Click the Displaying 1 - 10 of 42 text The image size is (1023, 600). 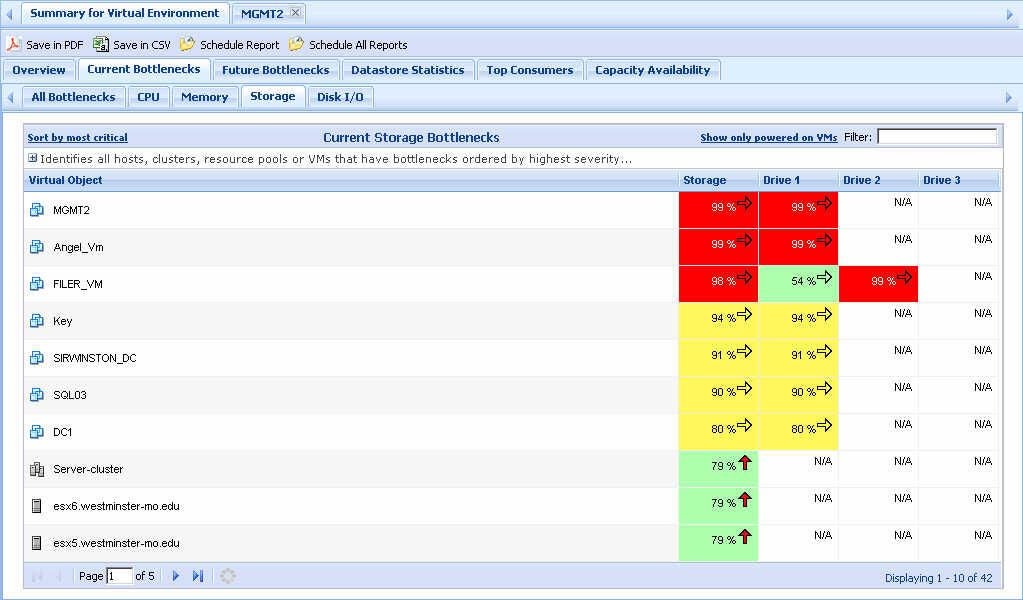[x=938, y=578]
